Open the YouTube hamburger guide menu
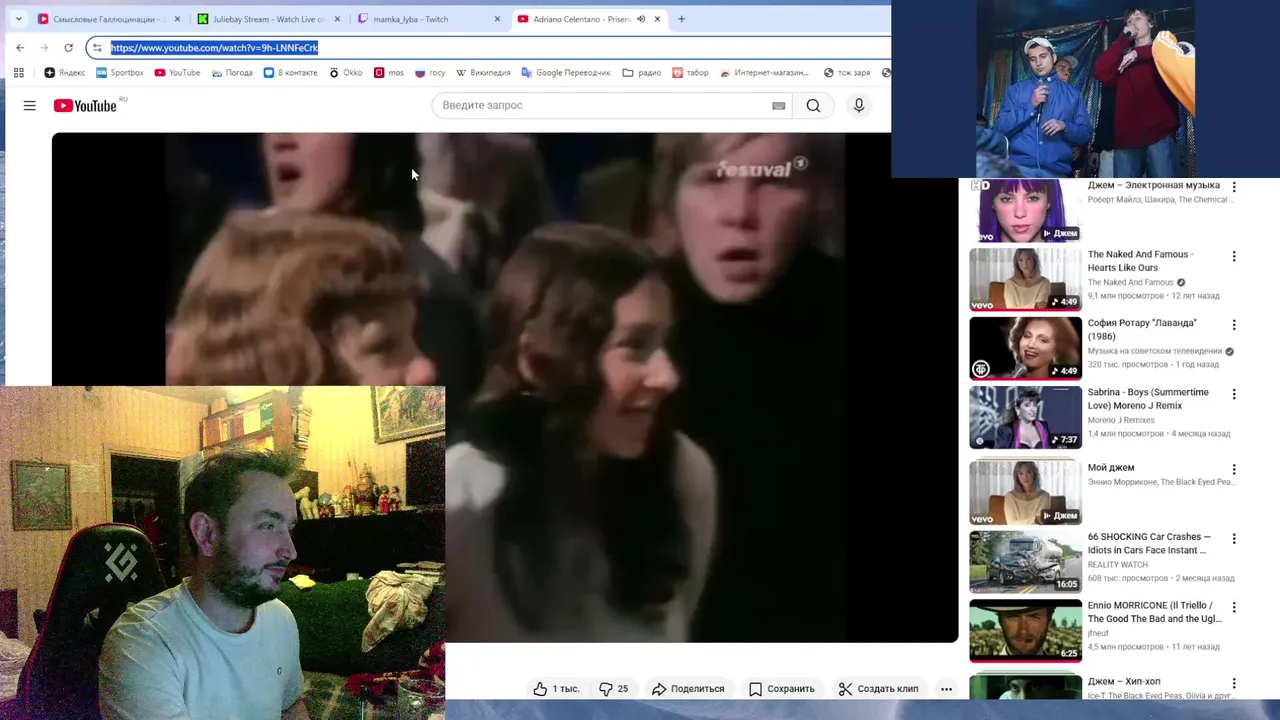The image size is (1280, 720). coord(30,105)
